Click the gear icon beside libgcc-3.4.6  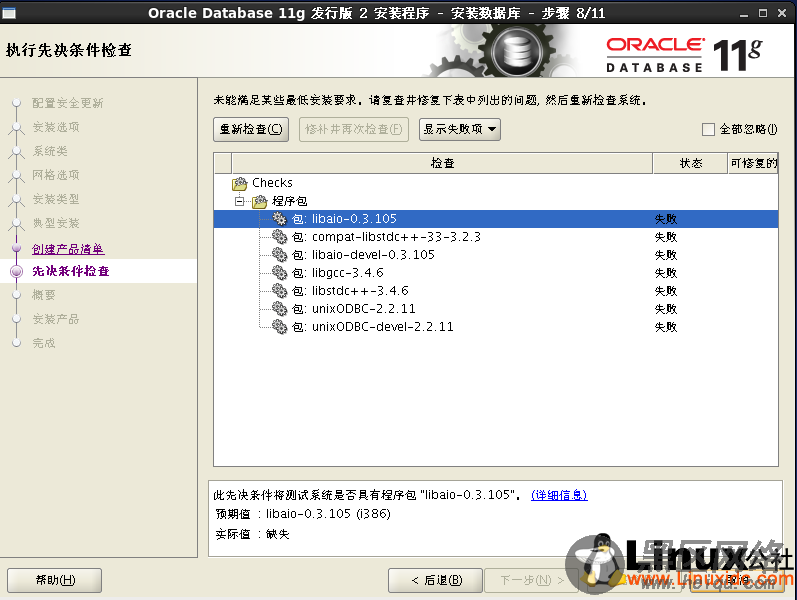(x=279, y=273)
